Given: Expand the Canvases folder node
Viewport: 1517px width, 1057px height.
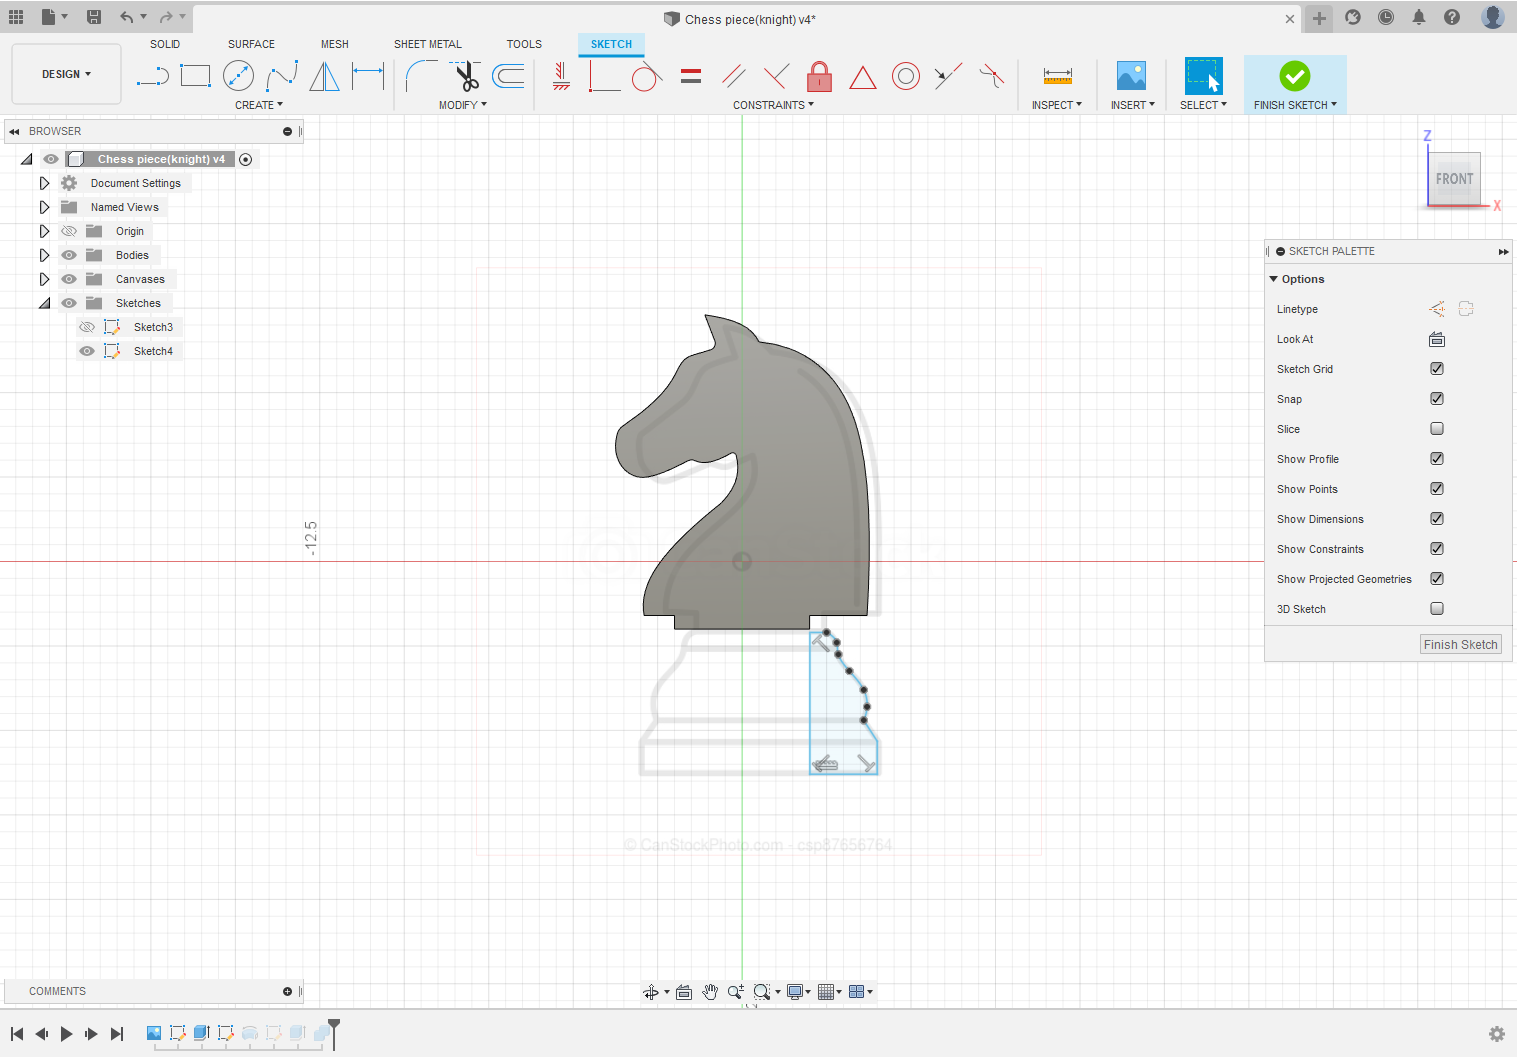Looking at the screenshot, I should pyautogui.click(x=44, y=279).
